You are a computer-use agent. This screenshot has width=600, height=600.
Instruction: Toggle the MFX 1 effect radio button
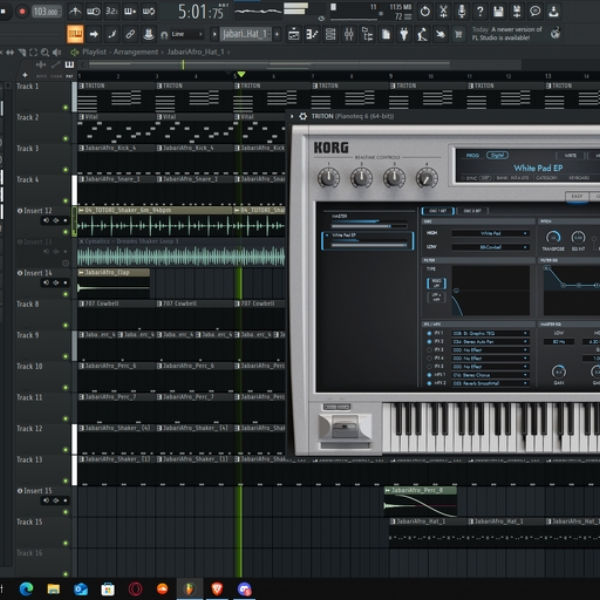click(429, 375)
